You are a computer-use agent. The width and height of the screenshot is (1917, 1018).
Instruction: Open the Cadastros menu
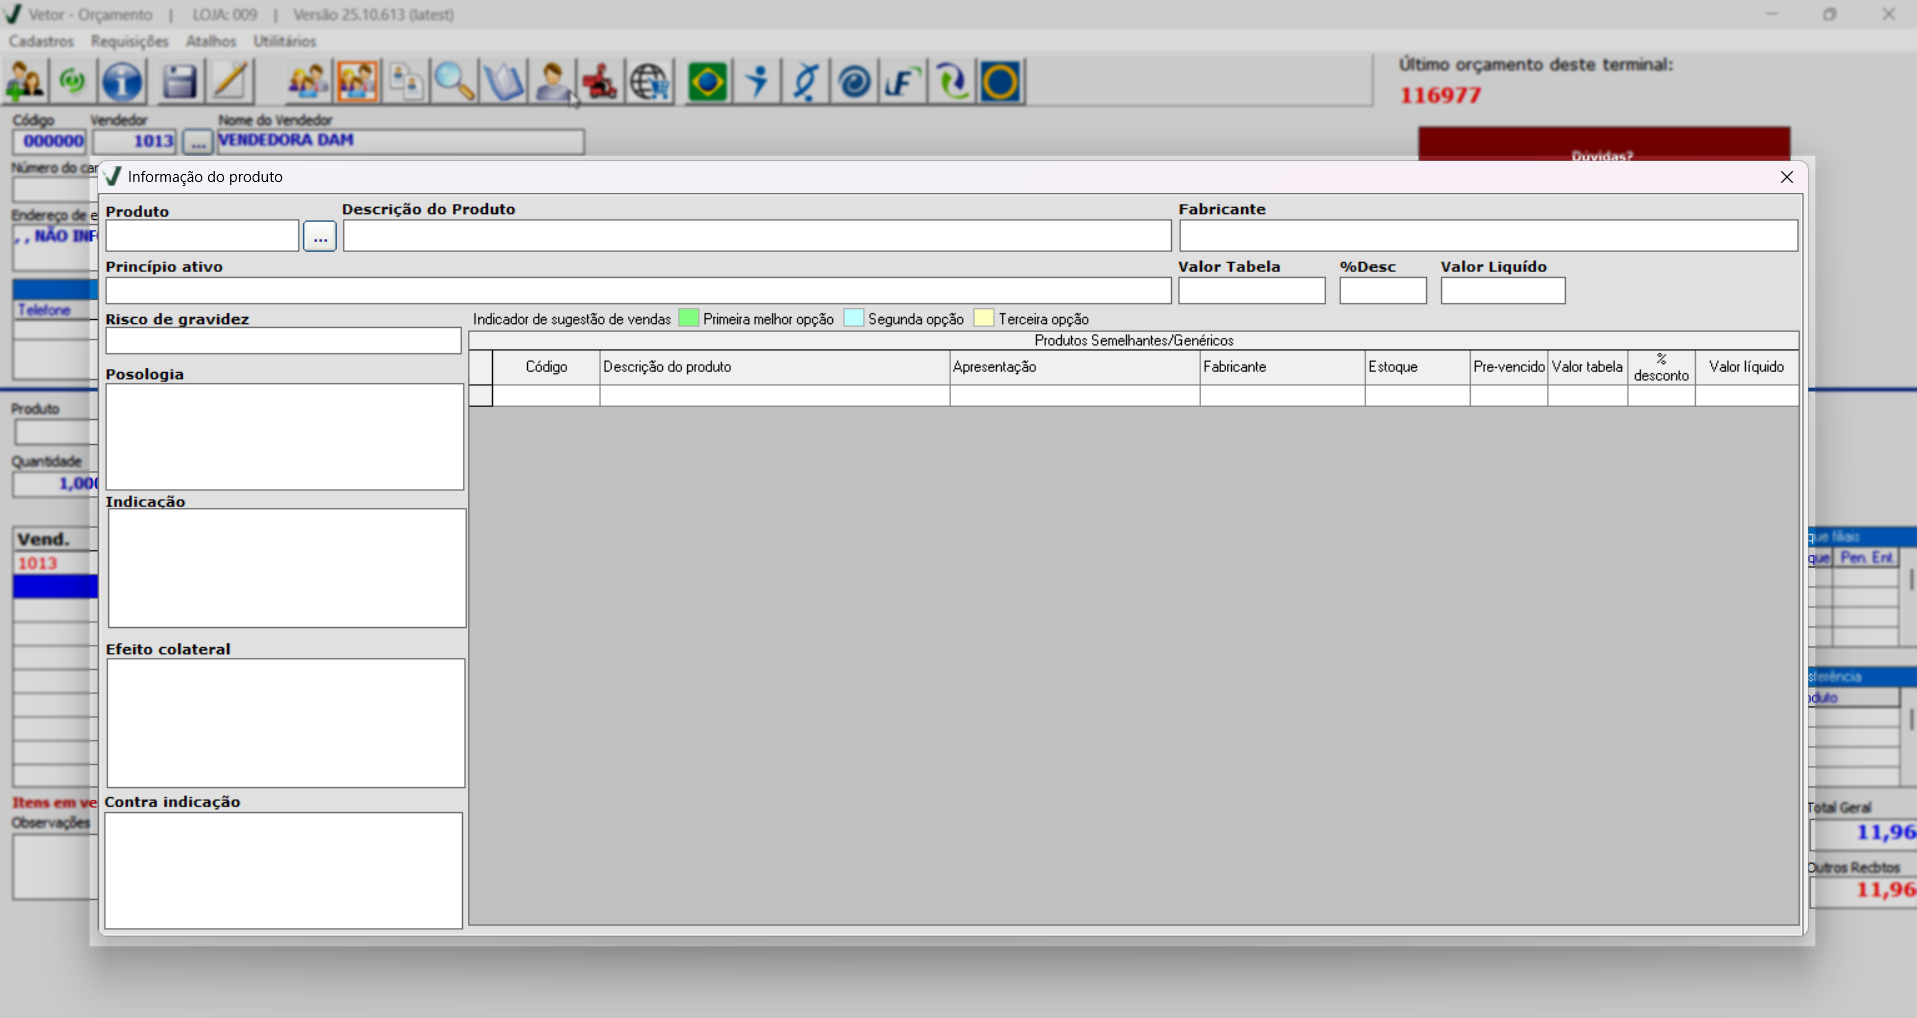click(41, 41)
